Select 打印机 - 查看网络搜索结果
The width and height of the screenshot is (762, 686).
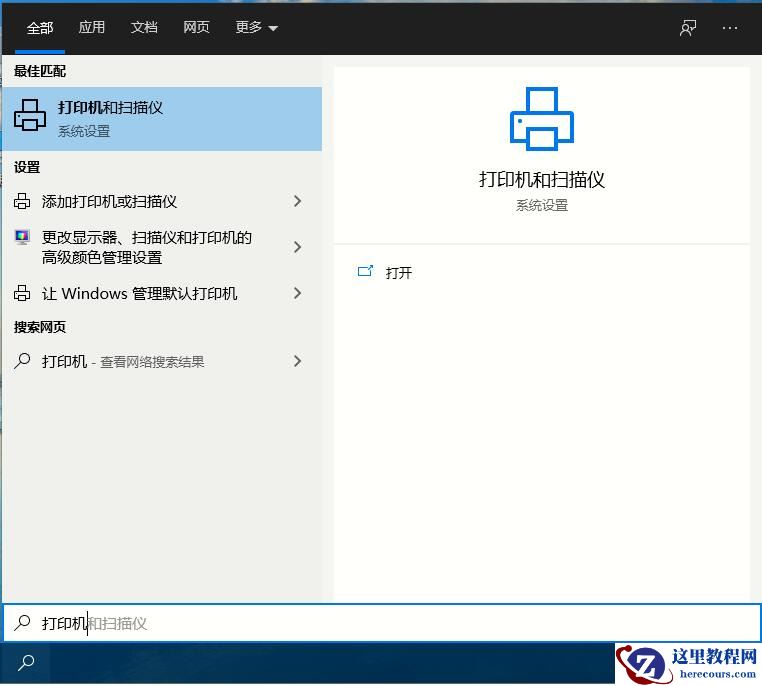point(162,361)
